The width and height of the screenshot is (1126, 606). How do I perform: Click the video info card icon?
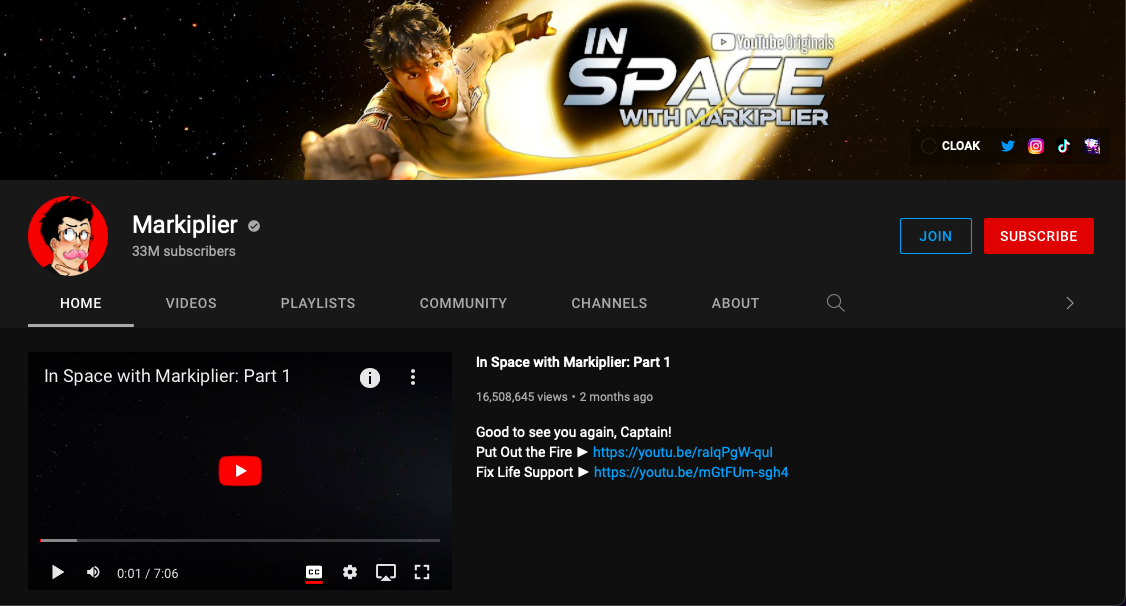pyautogui.click(x=370, y=378)
